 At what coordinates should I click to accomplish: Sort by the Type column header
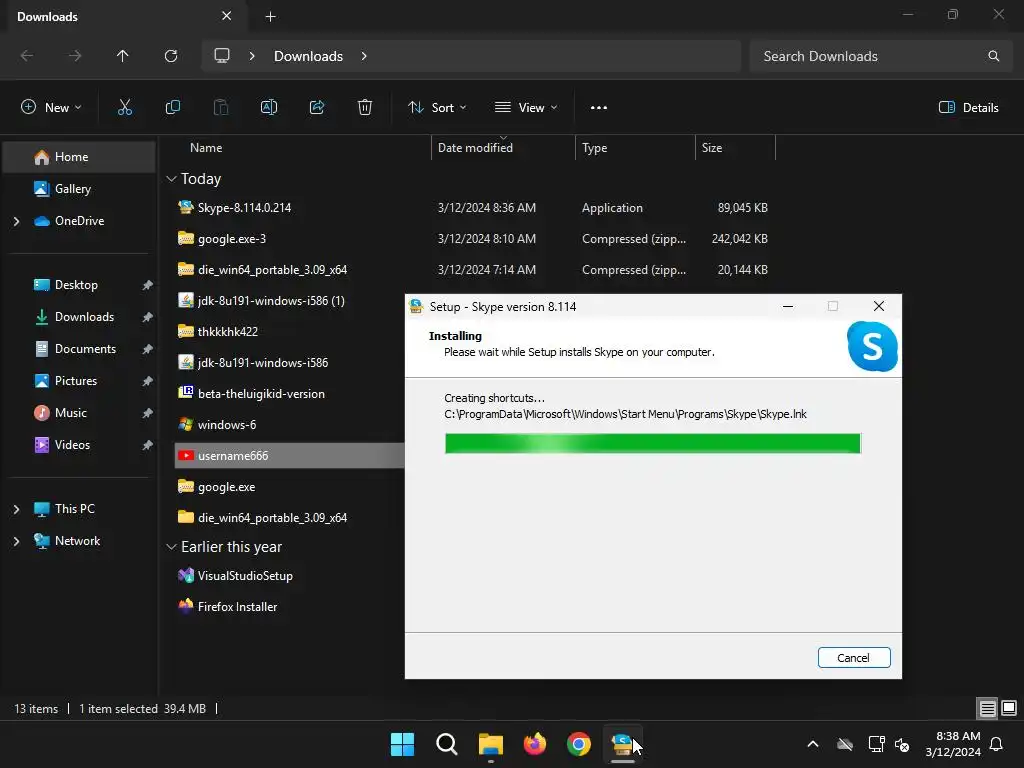click(594, 148)
